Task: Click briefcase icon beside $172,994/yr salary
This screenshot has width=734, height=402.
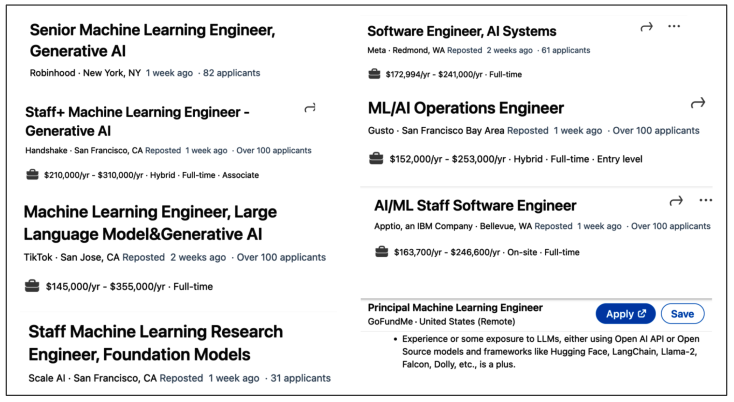Action: click(x=375, y=73)
